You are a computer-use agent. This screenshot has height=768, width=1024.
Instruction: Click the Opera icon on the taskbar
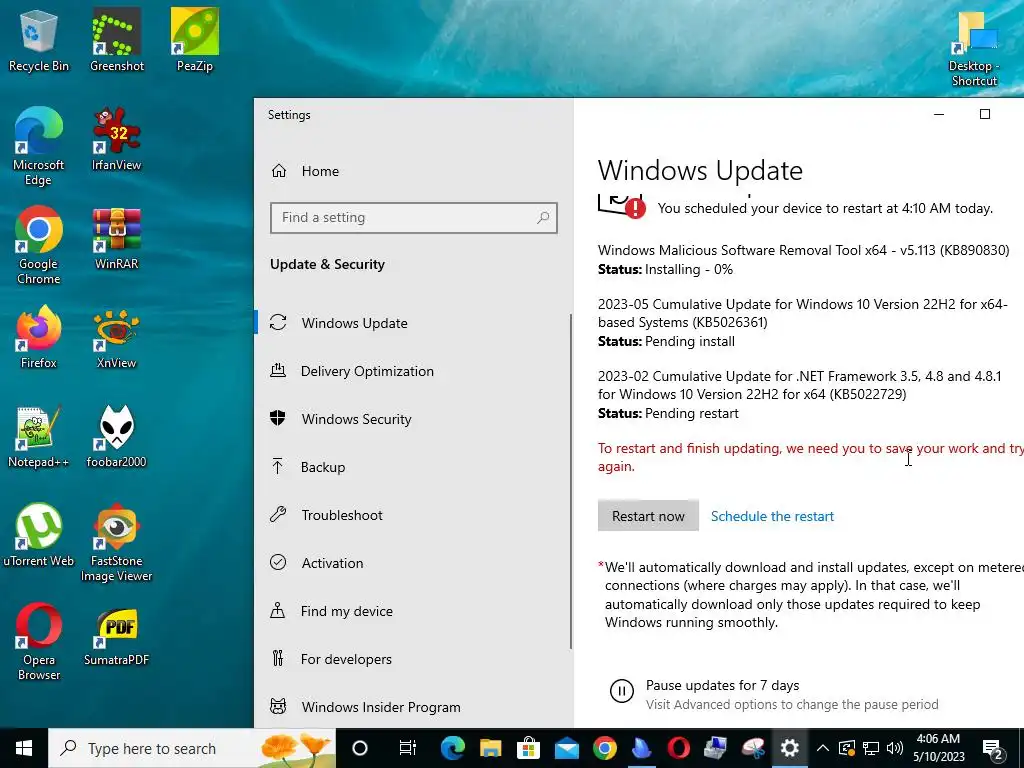(679, 748)
